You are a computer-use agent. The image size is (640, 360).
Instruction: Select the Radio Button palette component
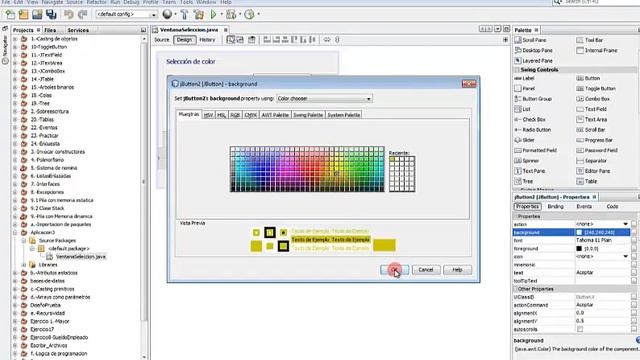tap(533, 129)
